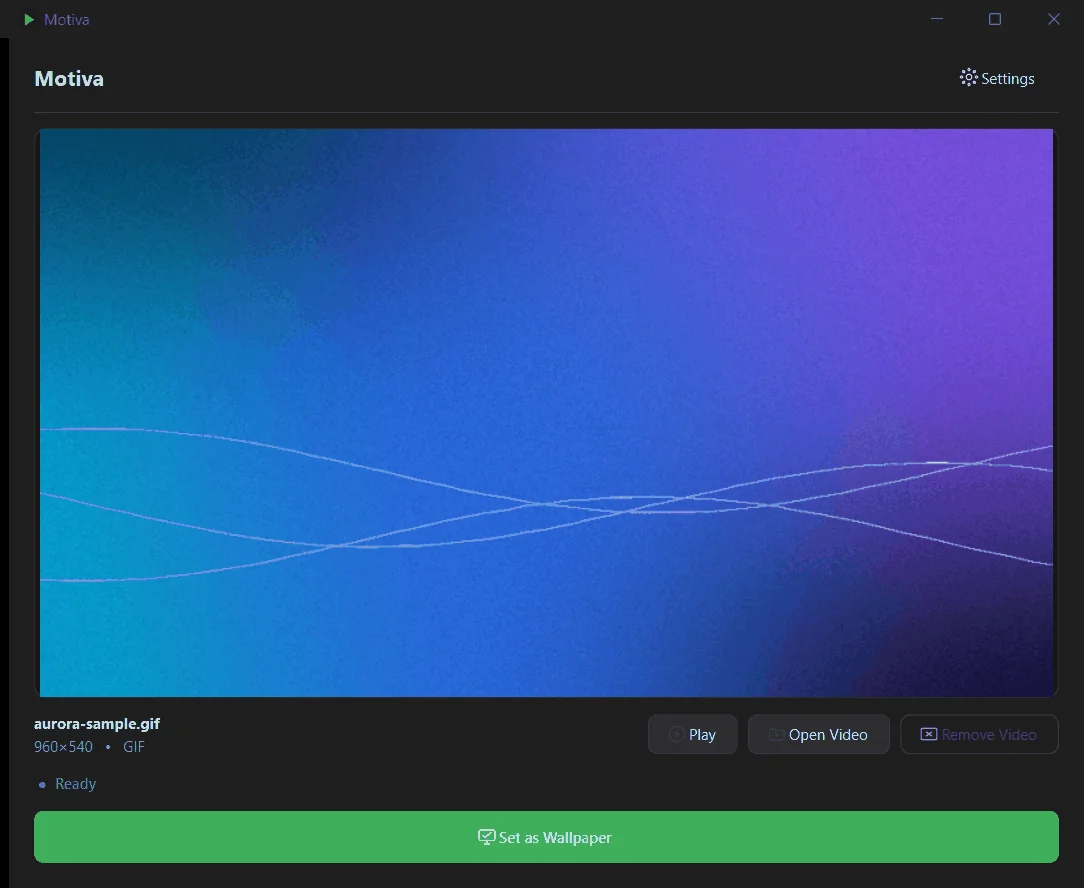This screenshot has height=888, width=1084.
Task: Click the GIF format label
Action: click(134, 747)
